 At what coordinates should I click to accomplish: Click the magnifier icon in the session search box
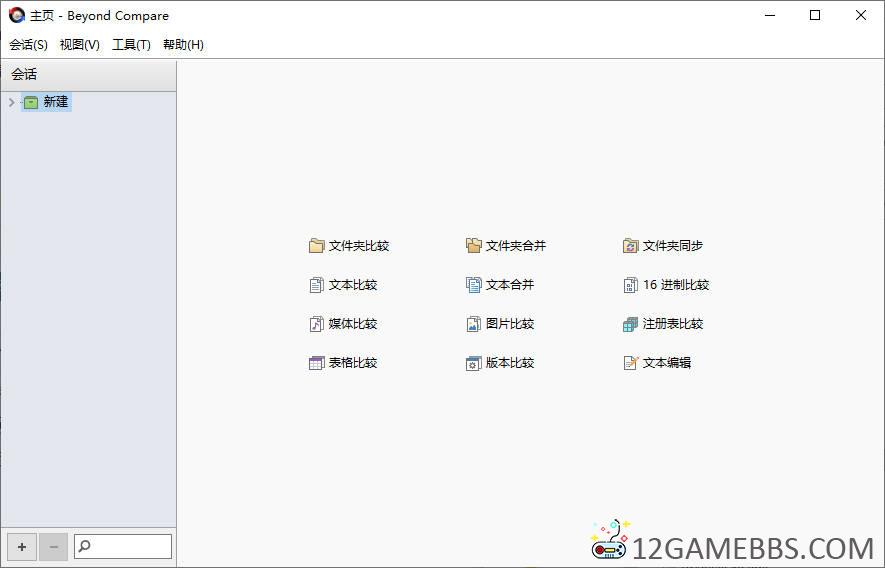coord(84,546)
